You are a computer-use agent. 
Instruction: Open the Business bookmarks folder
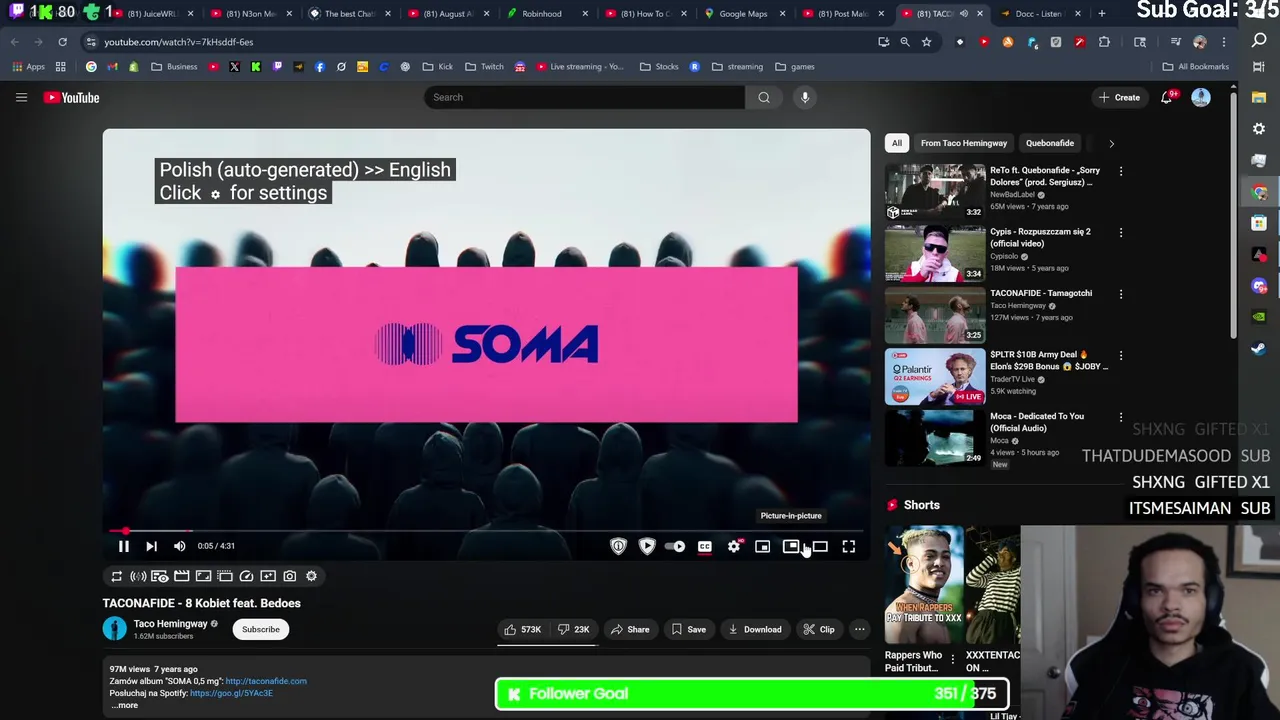coord(175,66)
